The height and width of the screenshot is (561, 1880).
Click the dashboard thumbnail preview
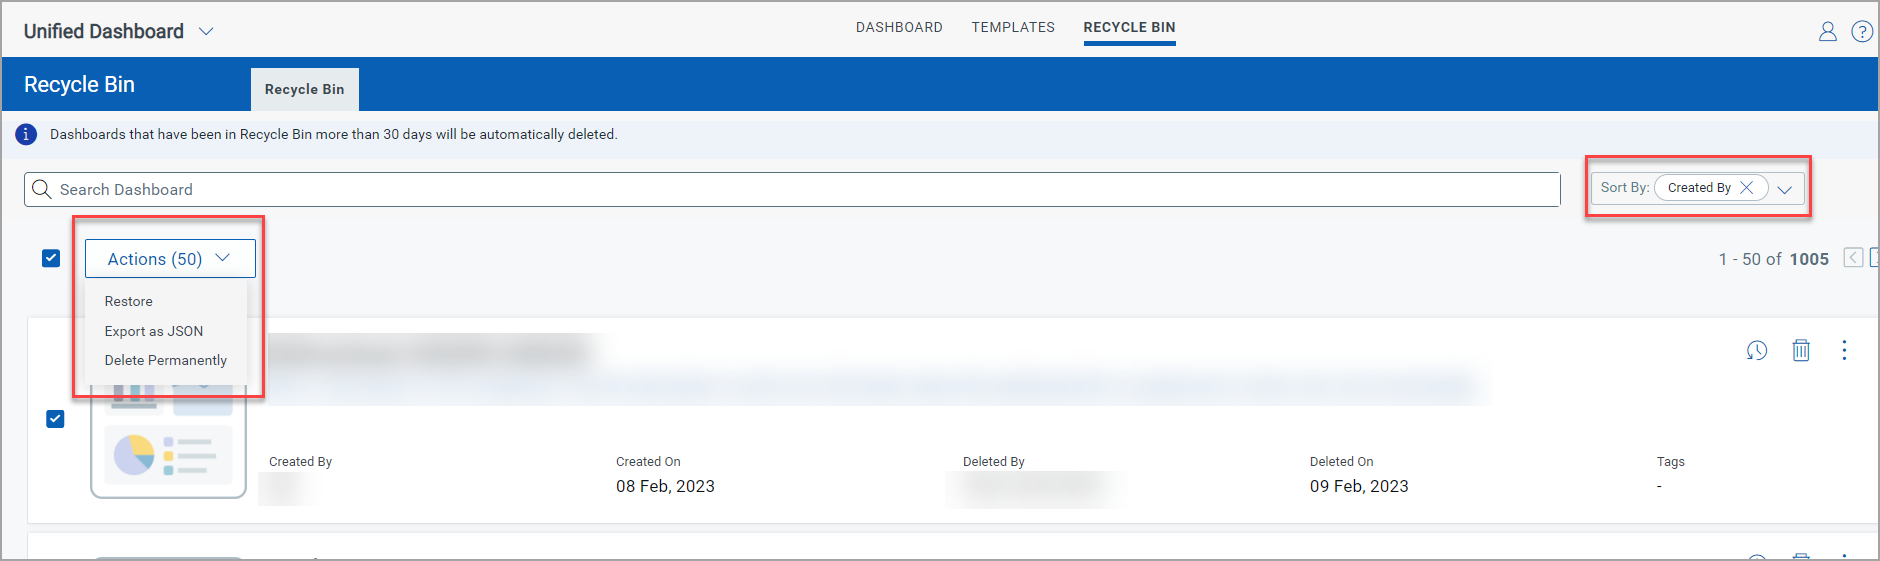[168, 440]
